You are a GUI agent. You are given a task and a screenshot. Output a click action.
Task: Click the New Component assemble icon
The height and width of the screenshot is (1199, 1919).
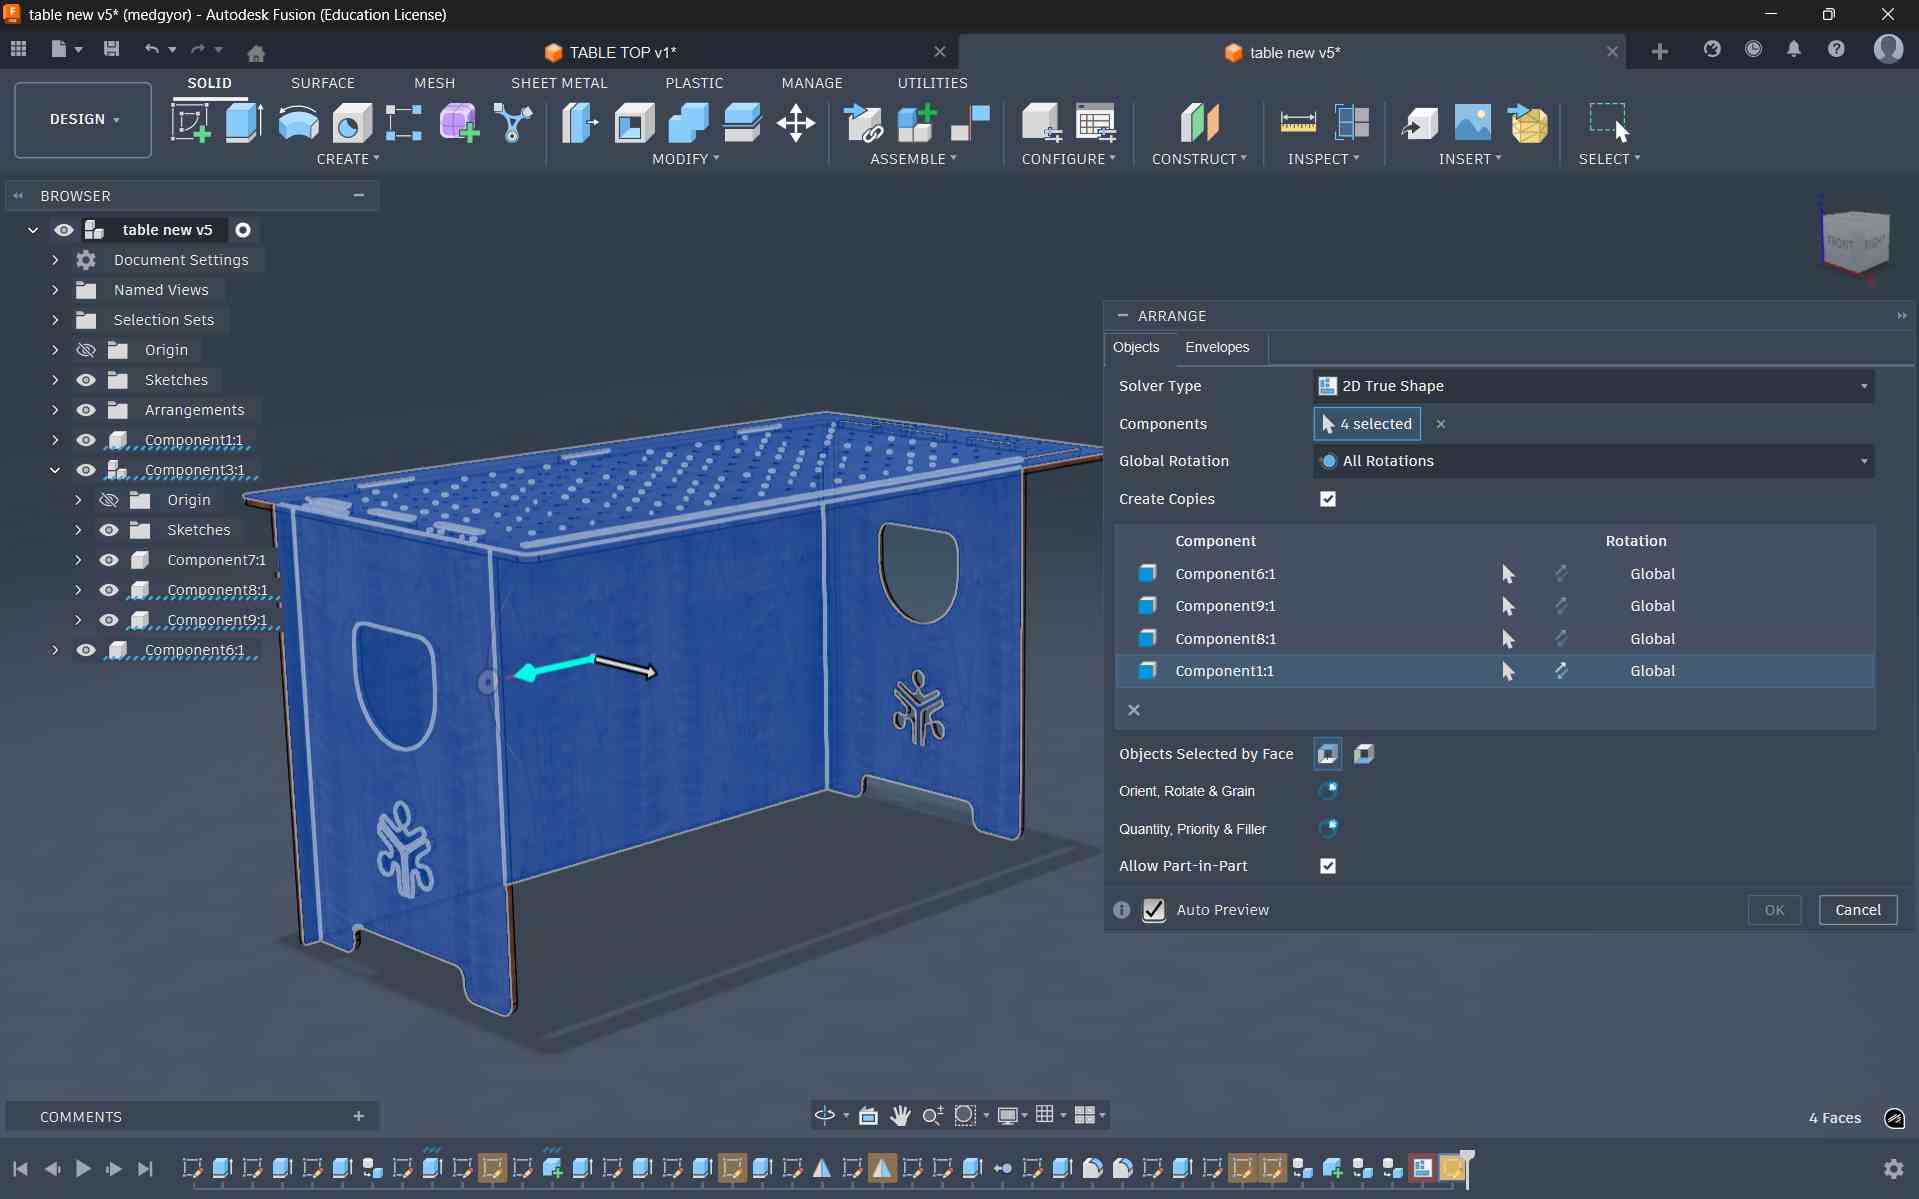coord(916,123)
